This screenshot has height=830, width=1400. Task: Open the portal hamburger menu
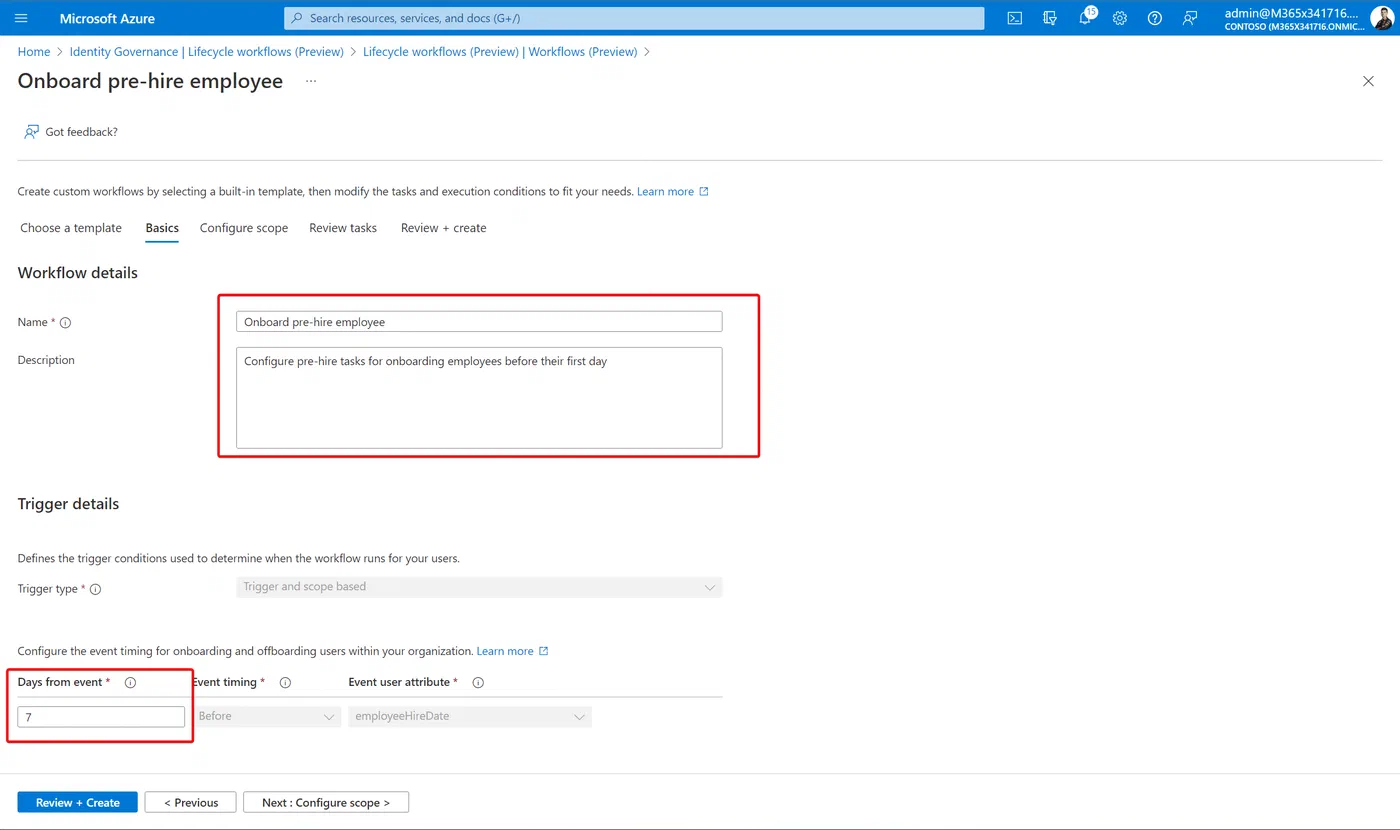(x=21, y=18)
